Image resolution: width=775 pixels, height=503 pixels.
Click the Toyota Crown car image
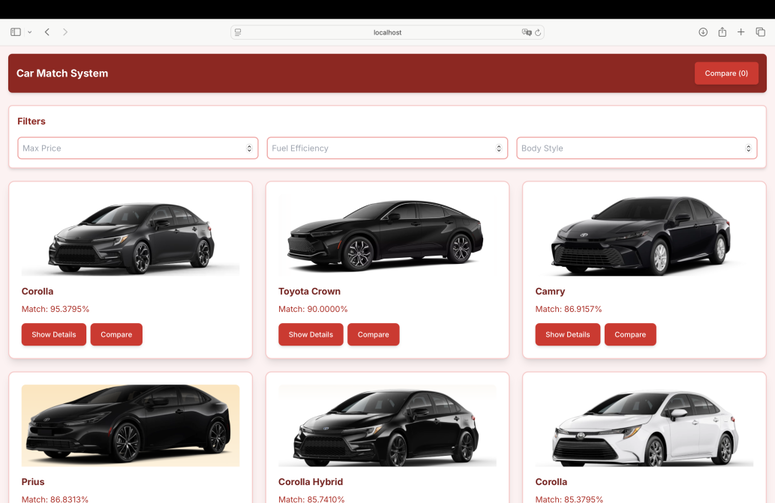[x=387, y=235]
